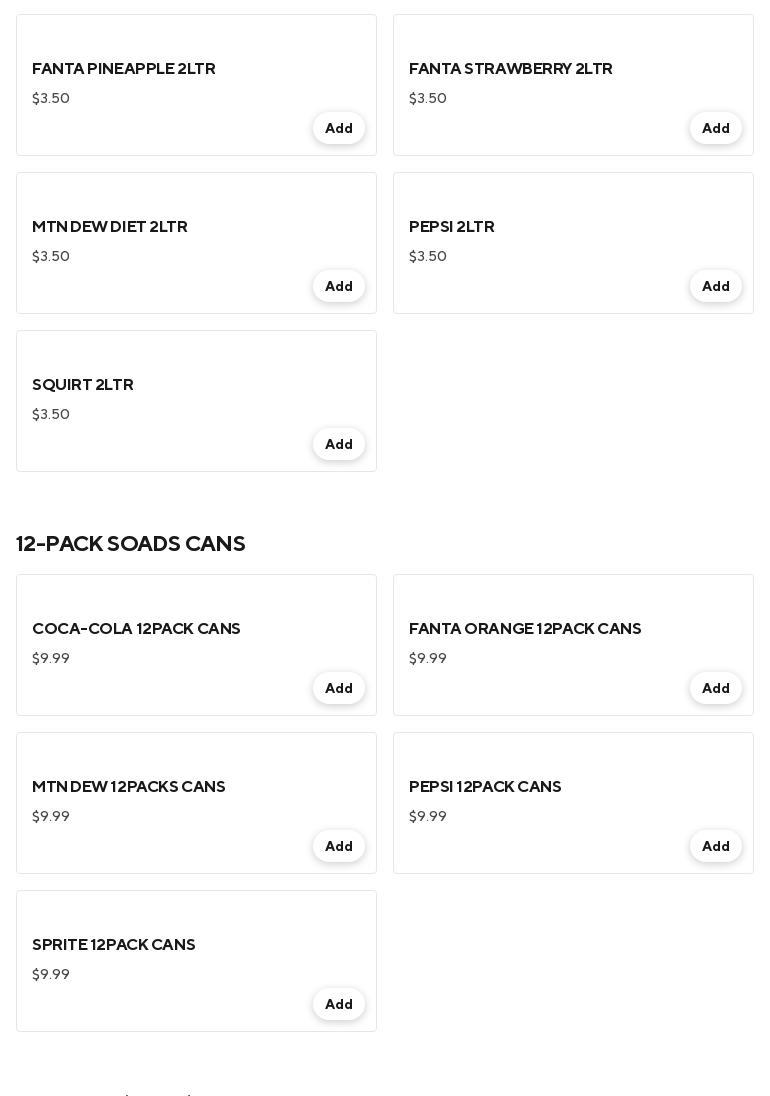View the Sprite 12Pack Cans item name
This screenshot has width=770, height=1096.
point(114,945)
